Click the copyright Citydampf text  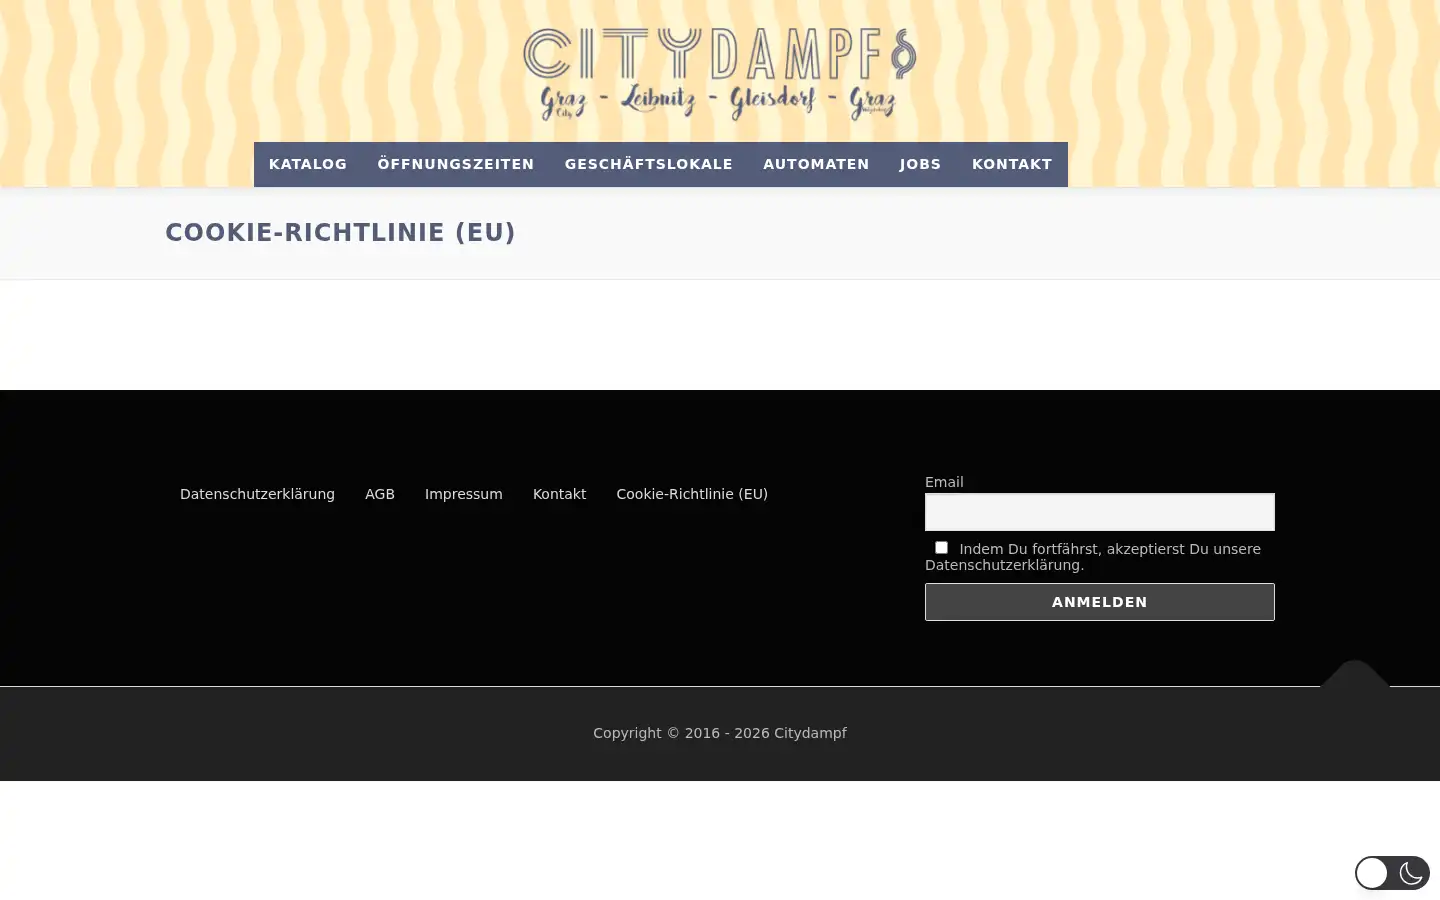720,733
